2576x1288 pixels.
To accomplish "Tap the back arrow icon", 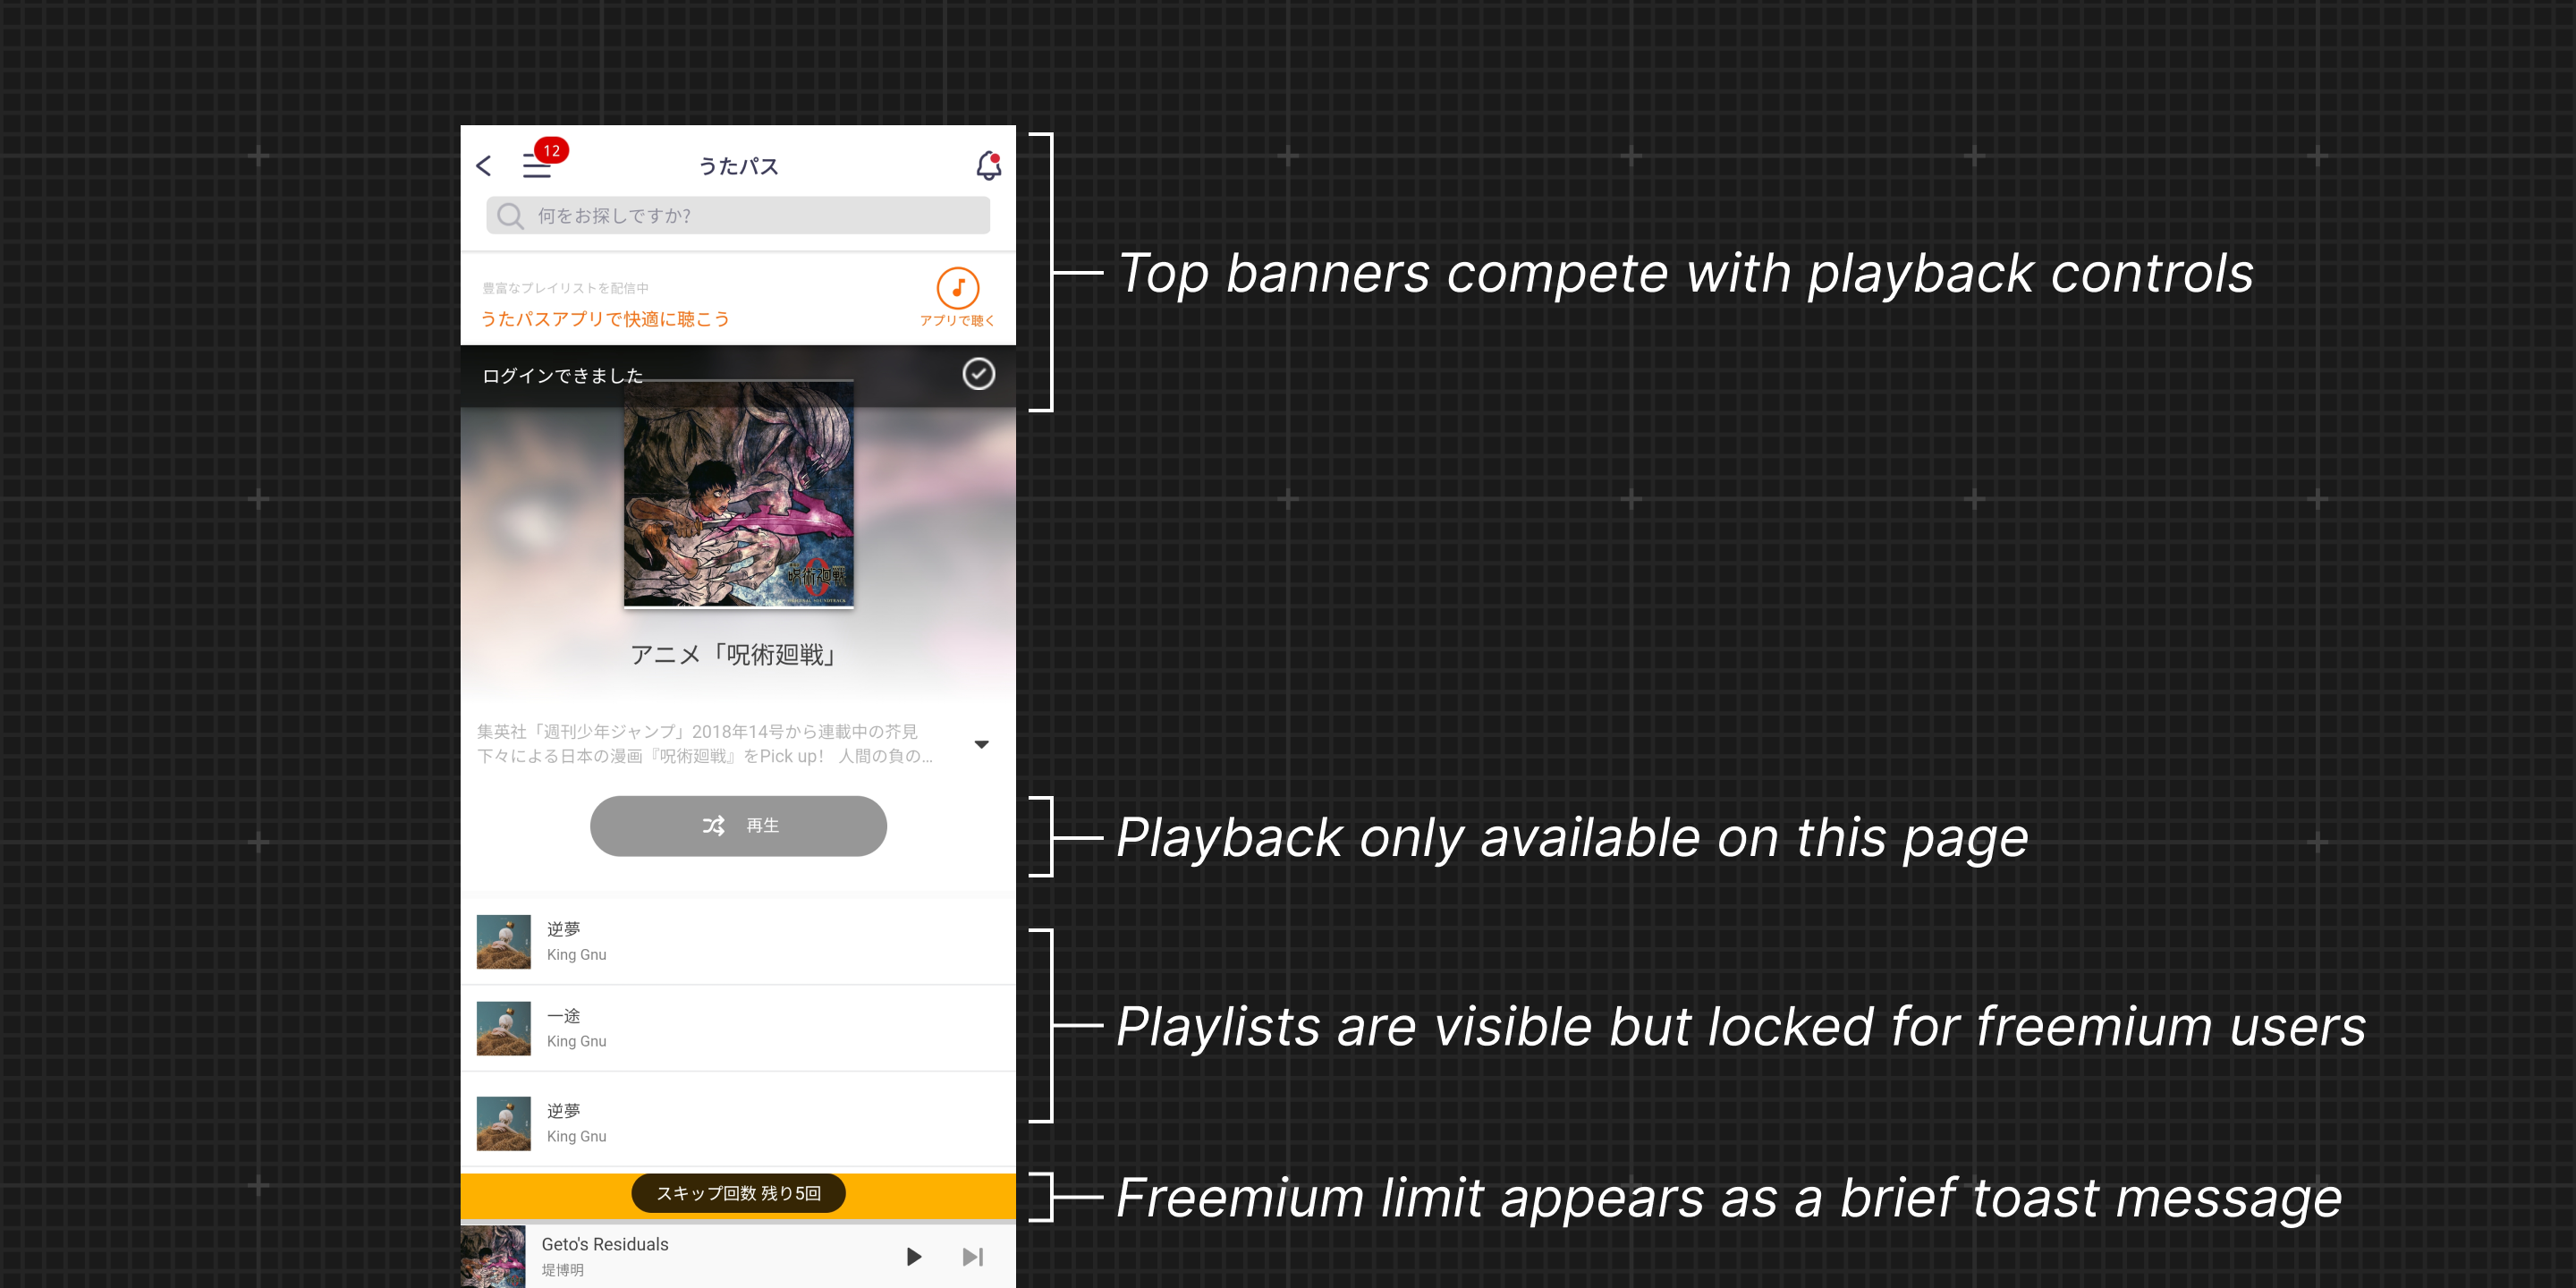I will point(484,166).
